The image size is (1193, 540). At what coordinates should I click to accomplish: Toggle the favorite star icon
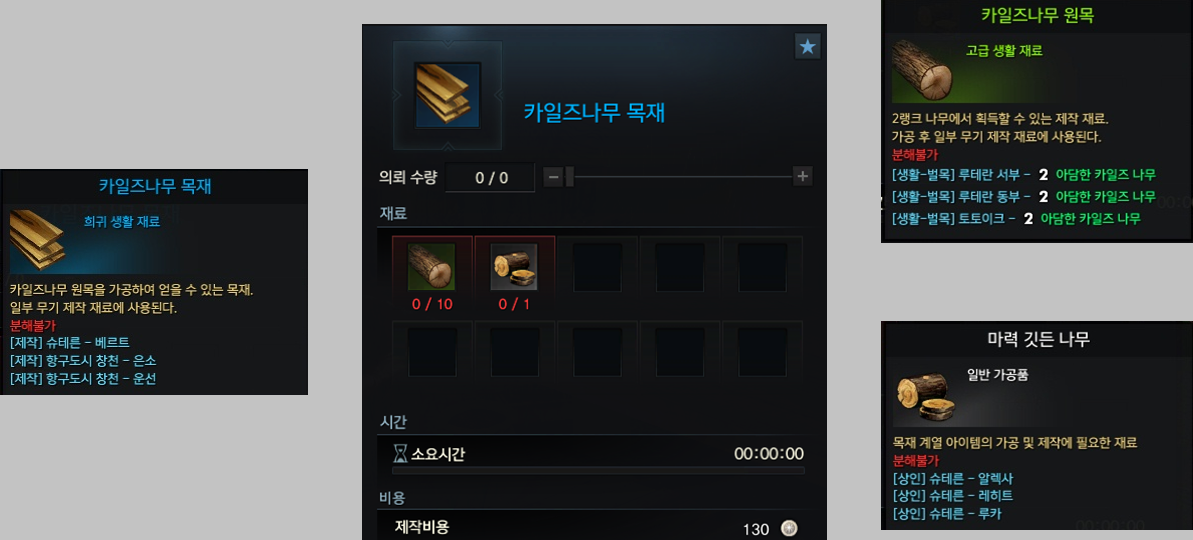tap(807, 46)
